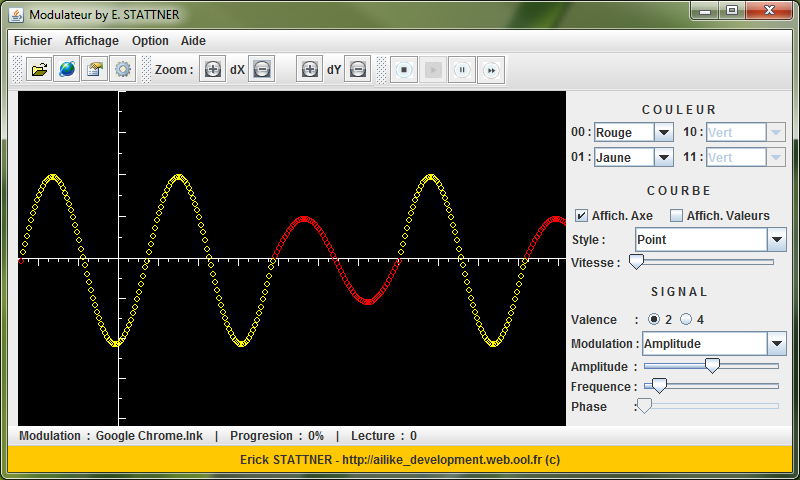Click the export image icon
Viewport: 800px width, 480px height.
click(94, 69)
